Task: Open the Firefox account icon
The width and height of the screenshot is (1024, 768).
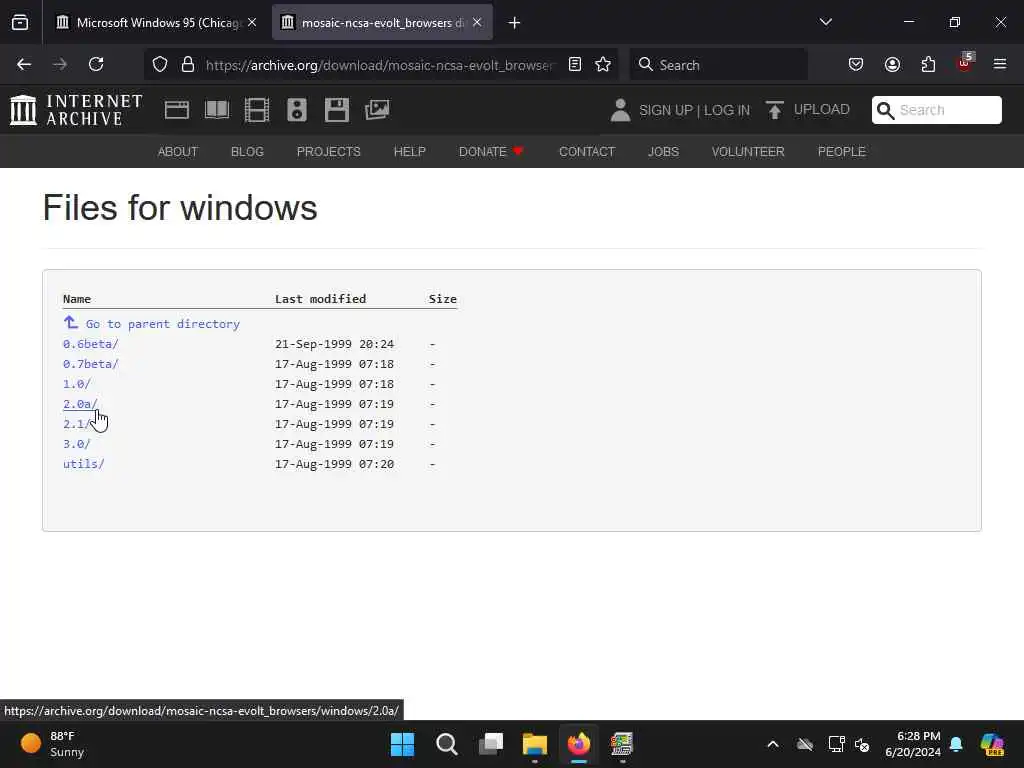Action: pyautogui.click(x=892, y=64)
